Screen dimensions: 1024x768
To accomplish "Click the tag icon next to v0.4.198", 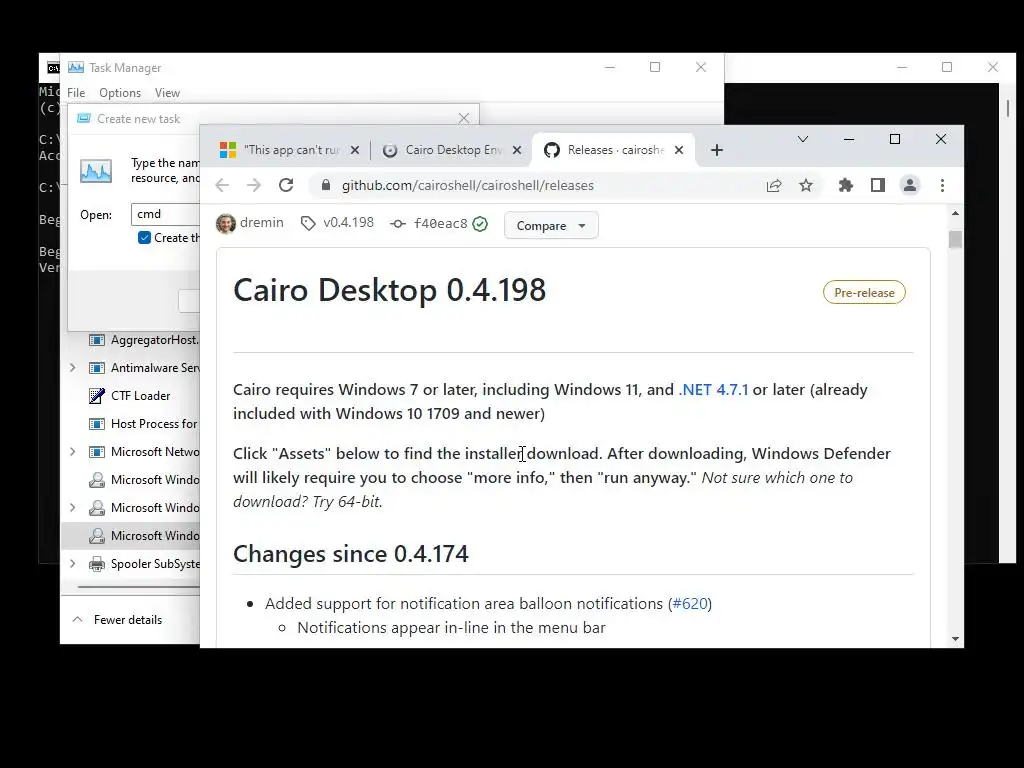I will [308, 223].
